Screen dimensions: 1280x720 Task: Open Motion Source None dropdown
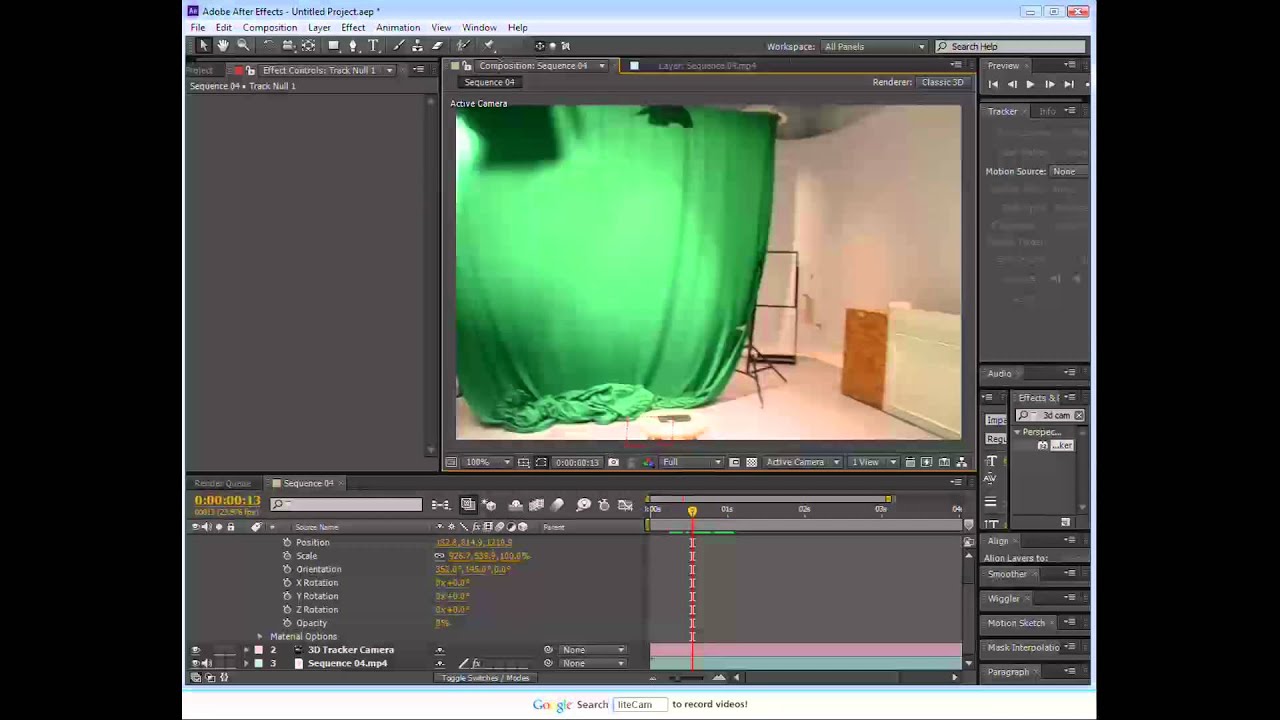click(x=1070, y=171)
